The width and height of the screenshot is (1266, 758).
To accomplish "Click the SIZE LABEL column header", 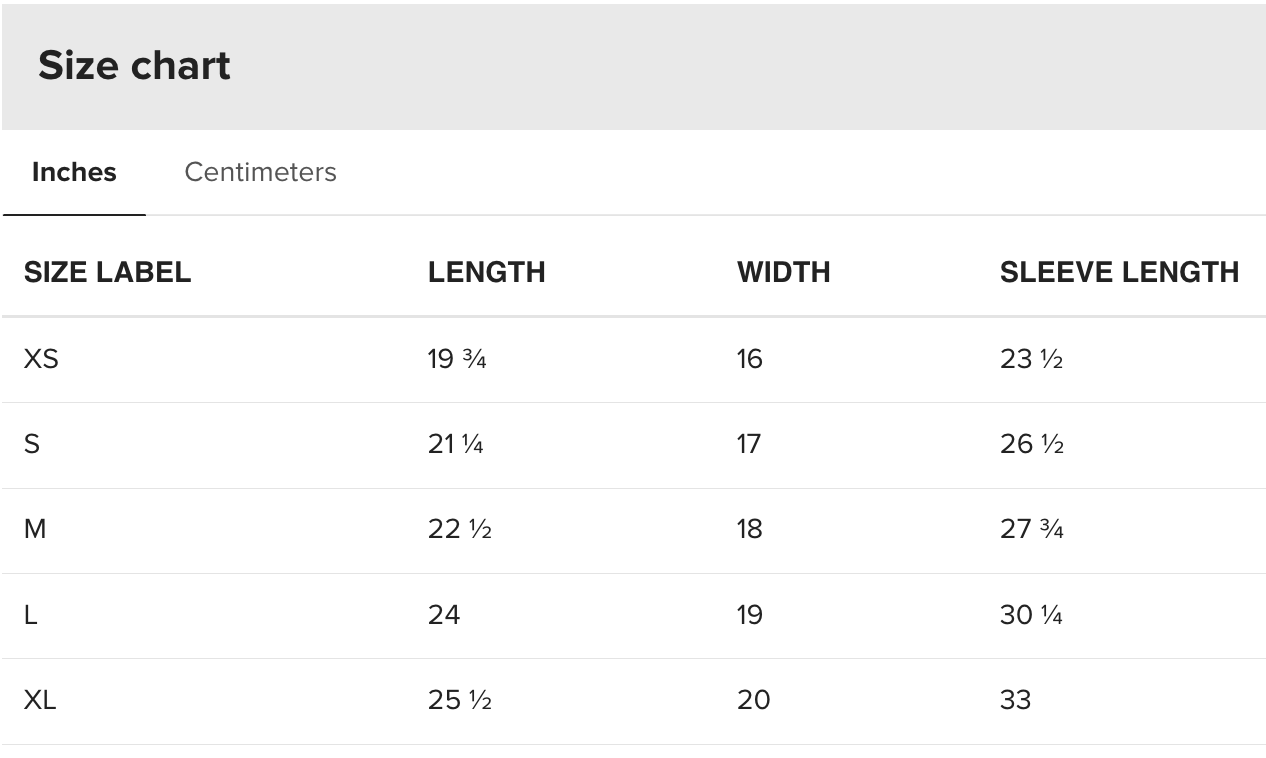I will pyautogui.click(x=107, y=272).
